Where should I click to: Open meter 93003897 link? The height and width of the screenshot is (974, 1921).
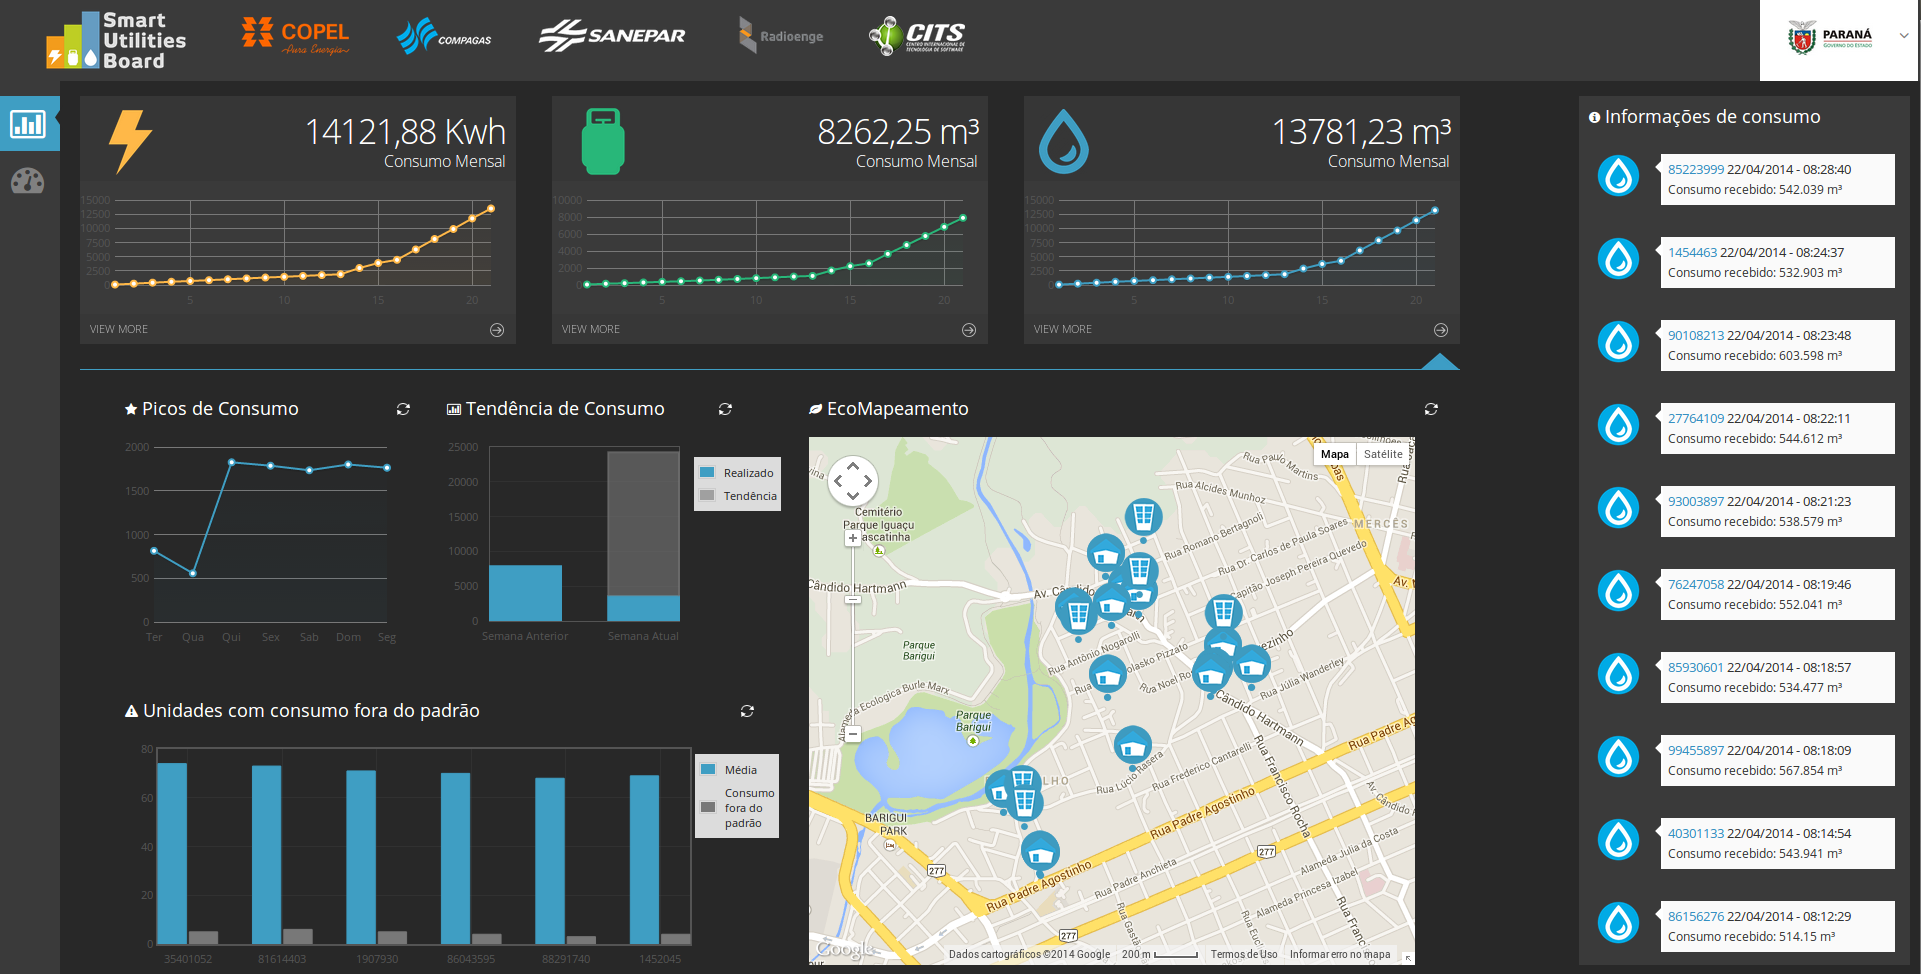pos(1696,502)
